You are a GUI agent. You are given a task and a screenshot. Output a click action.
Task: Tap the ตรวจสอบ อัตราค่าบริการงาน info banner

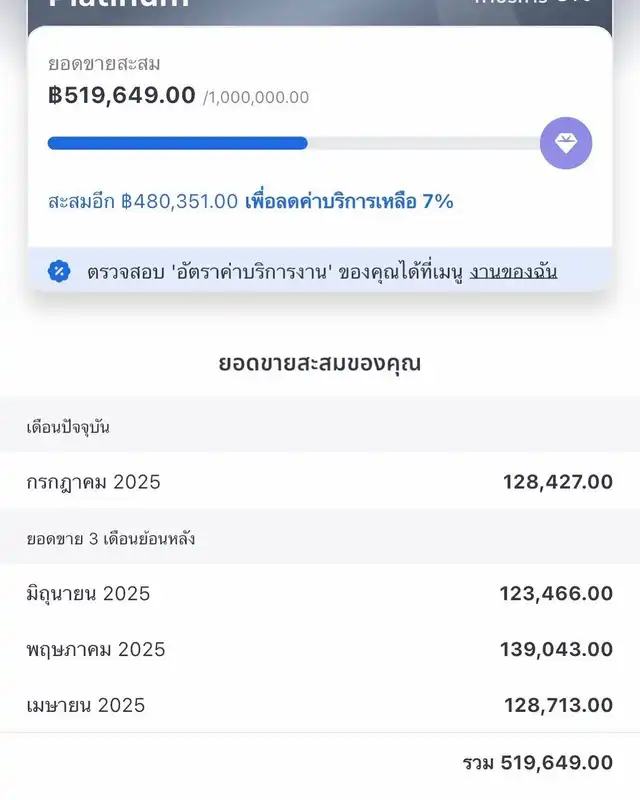[x=320, y=270]
